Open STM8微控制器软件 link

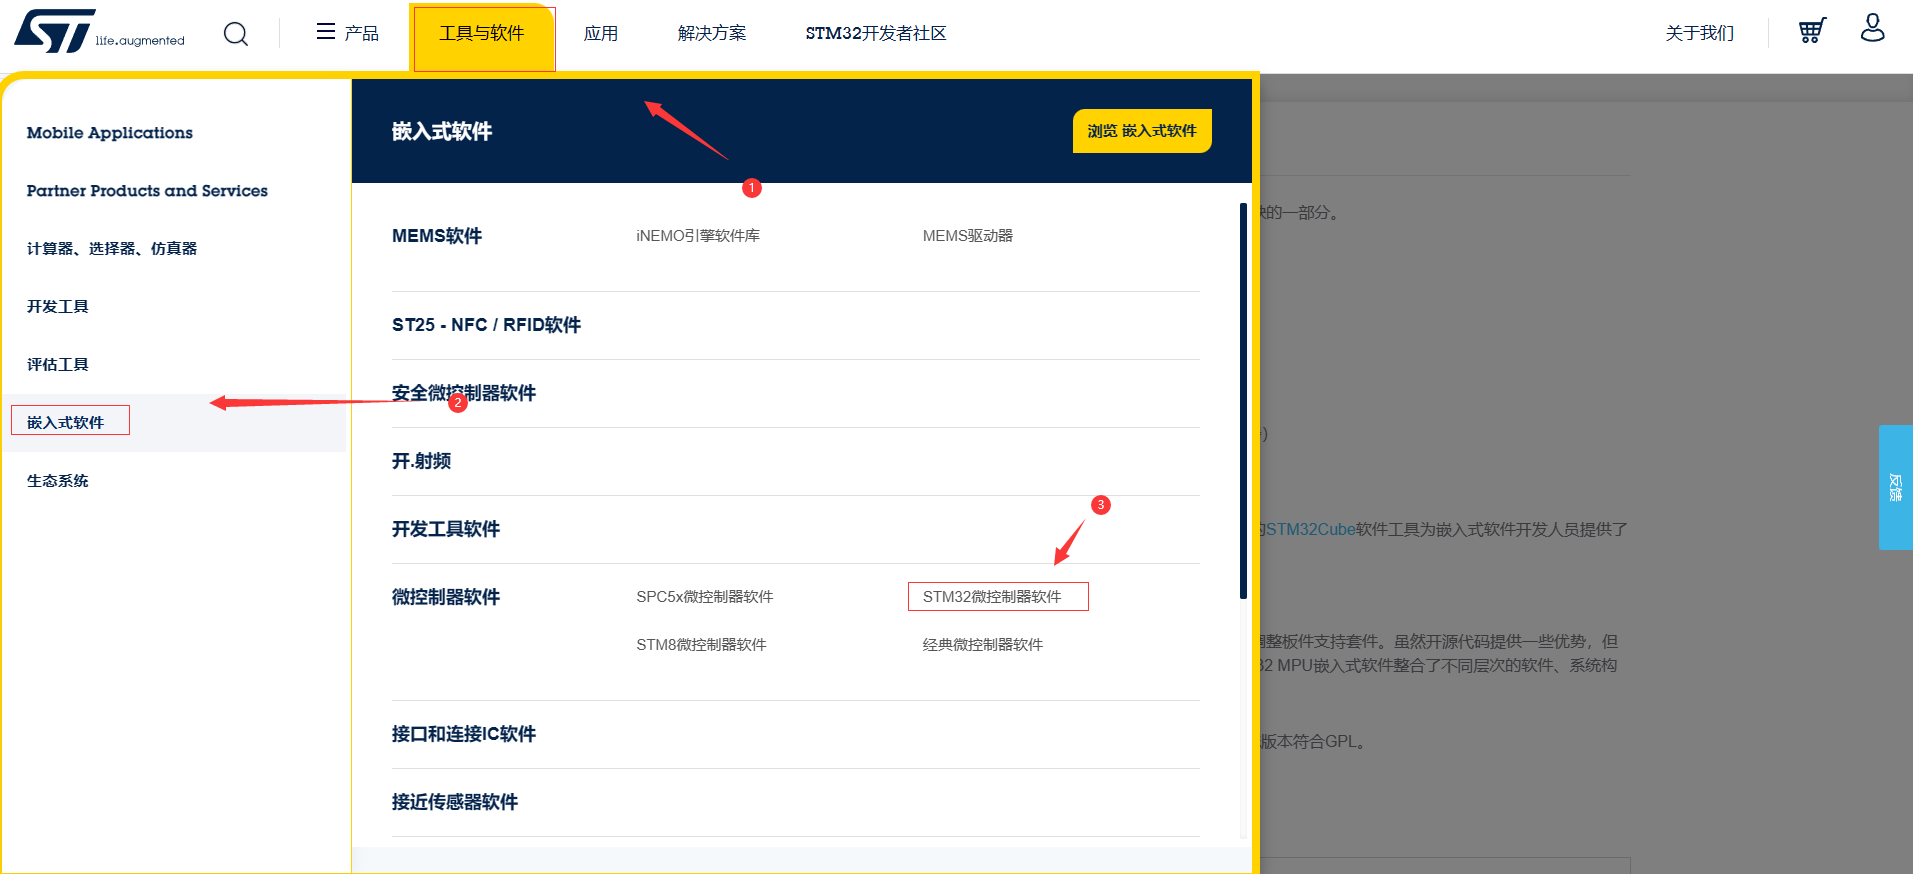coord(701,645)
